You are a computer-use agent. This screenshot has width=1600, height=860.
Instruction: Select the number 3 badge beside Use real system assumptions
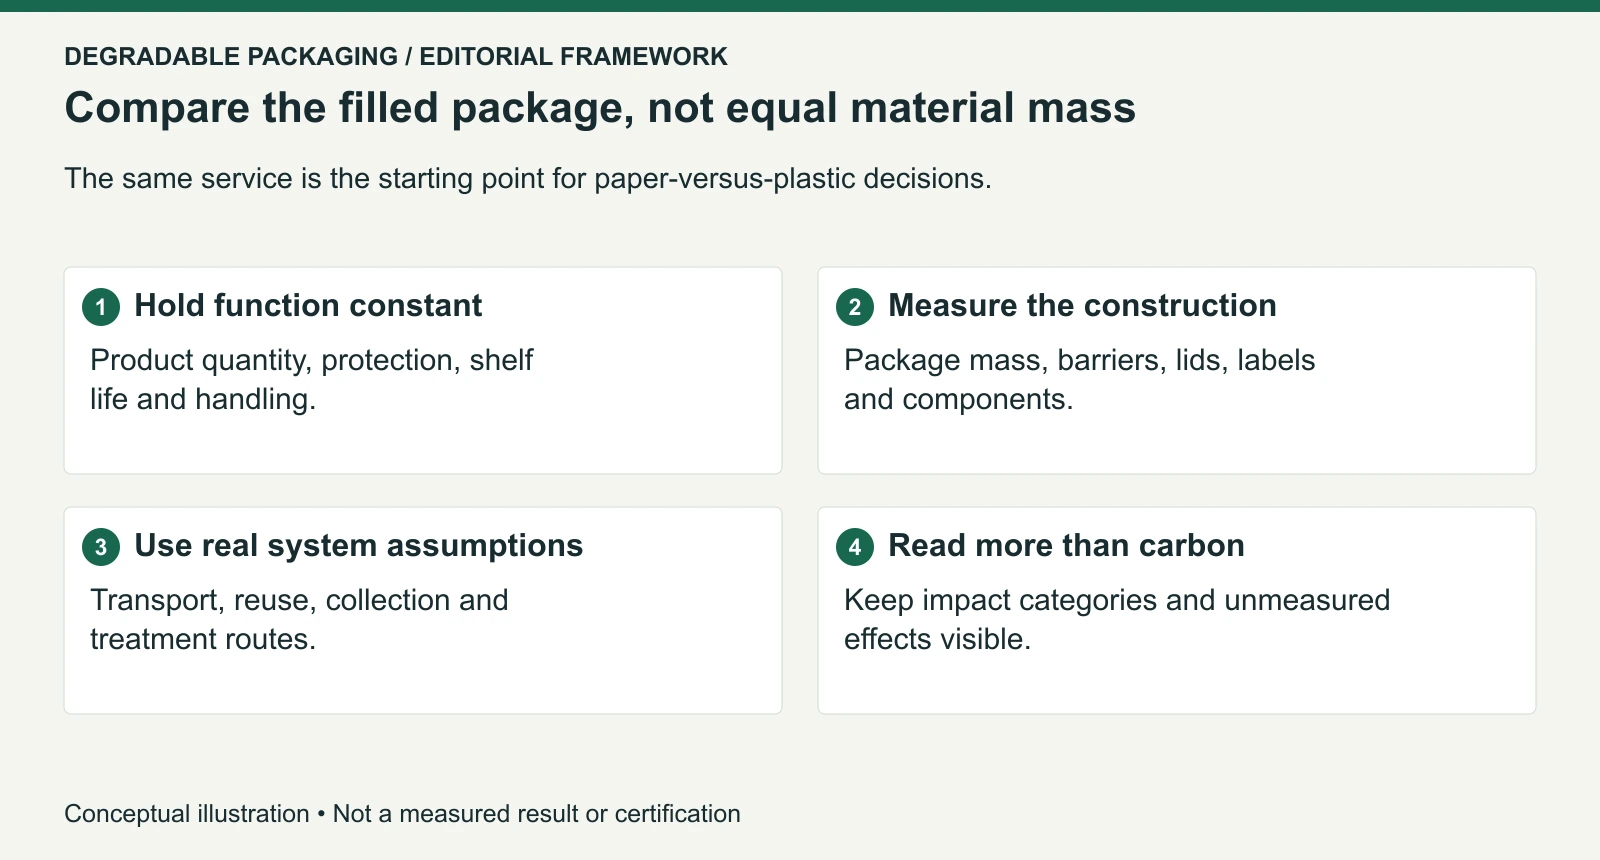[101, 547]
